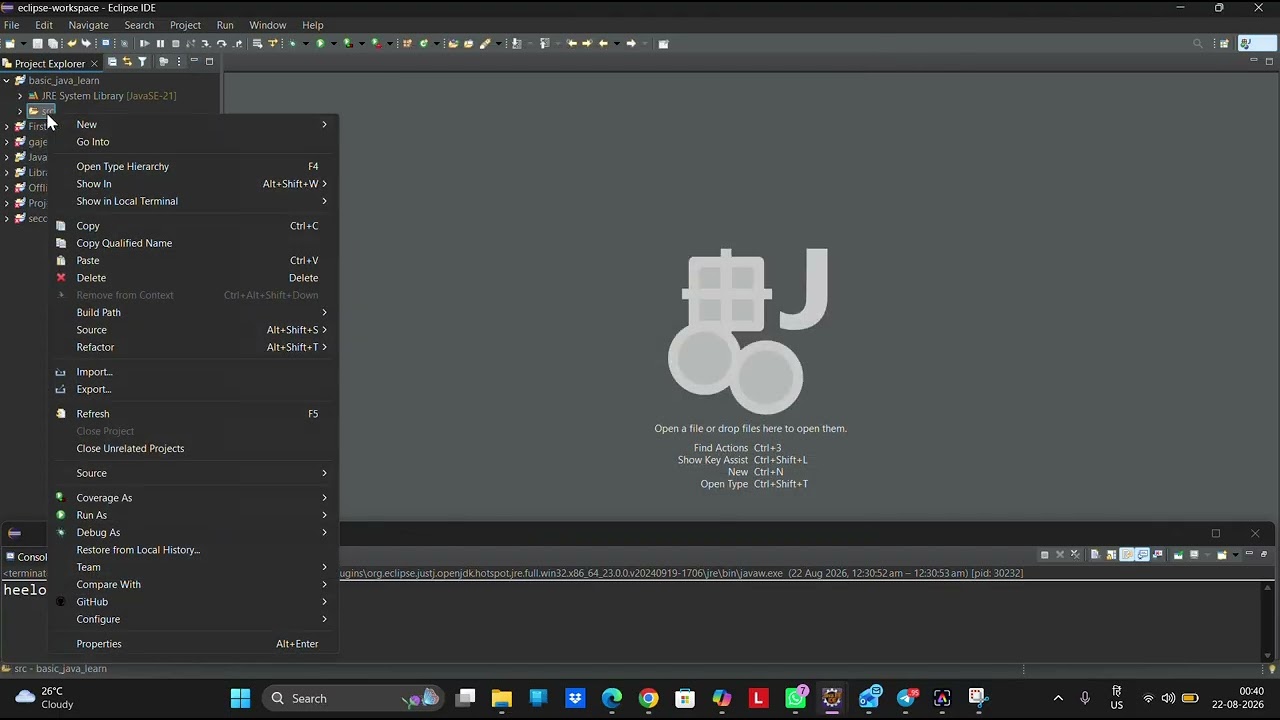
Task: Choose Copy Qualified Name
Action: (x=194, y=243)
